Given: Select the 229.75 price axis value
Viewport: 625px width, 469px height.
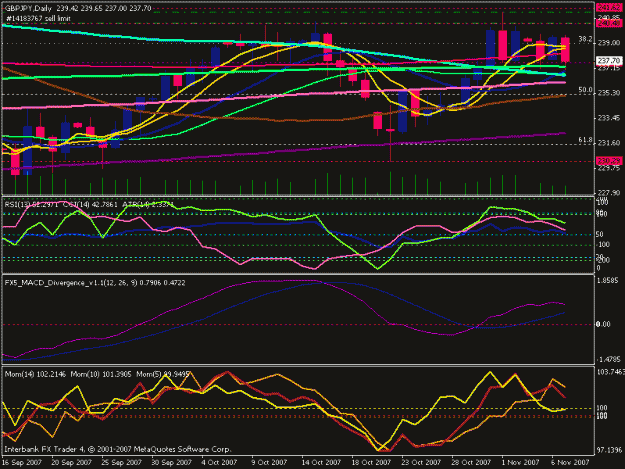Looking at the screenshot, I should (609, 168).
